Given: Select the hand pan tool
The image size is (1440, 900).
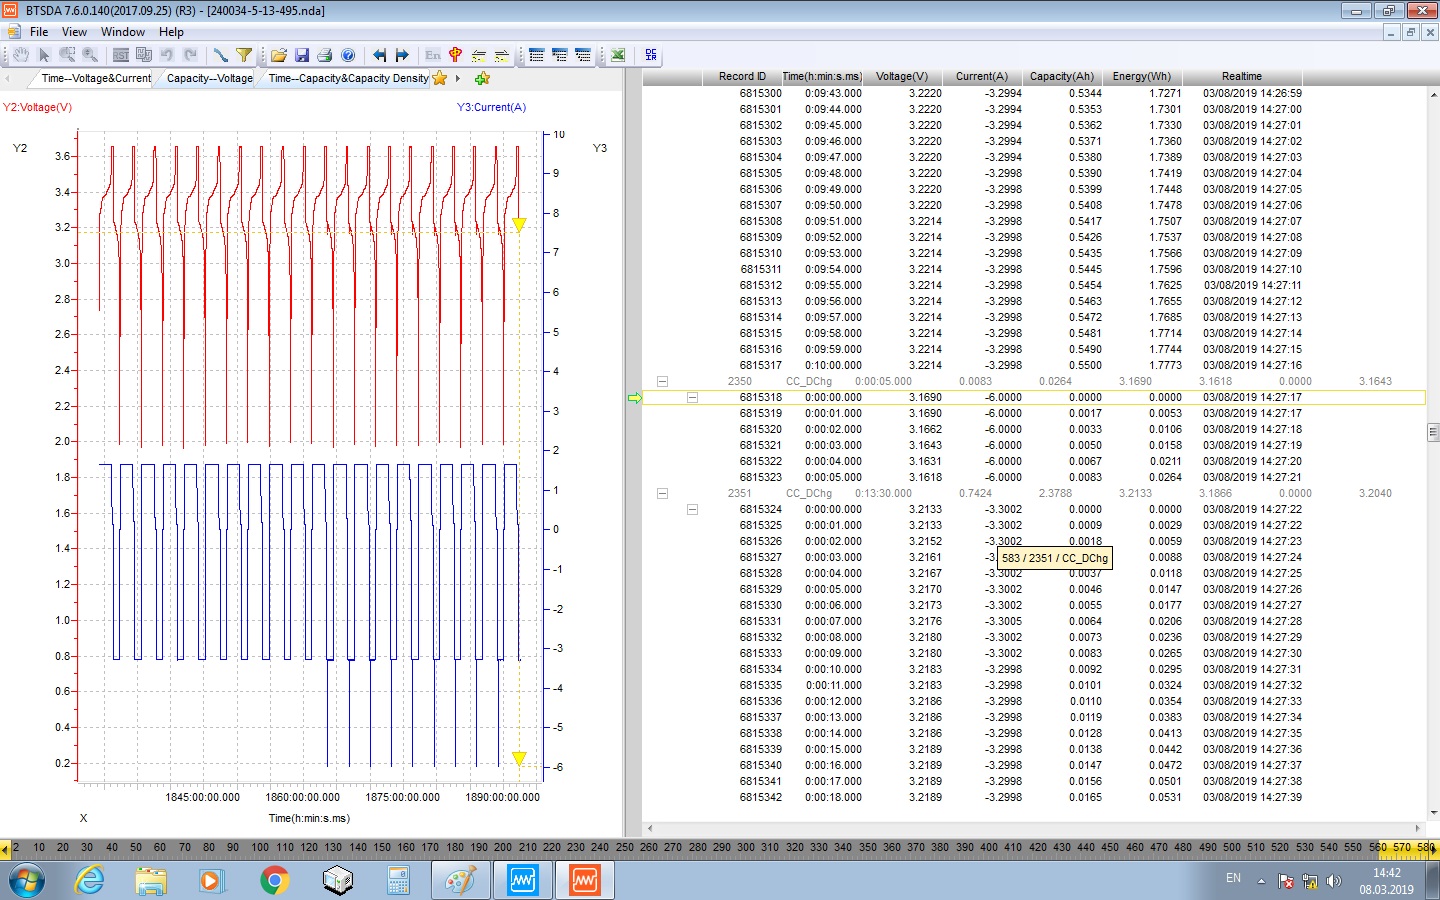Looking at the screenshot, I should 20,55.
